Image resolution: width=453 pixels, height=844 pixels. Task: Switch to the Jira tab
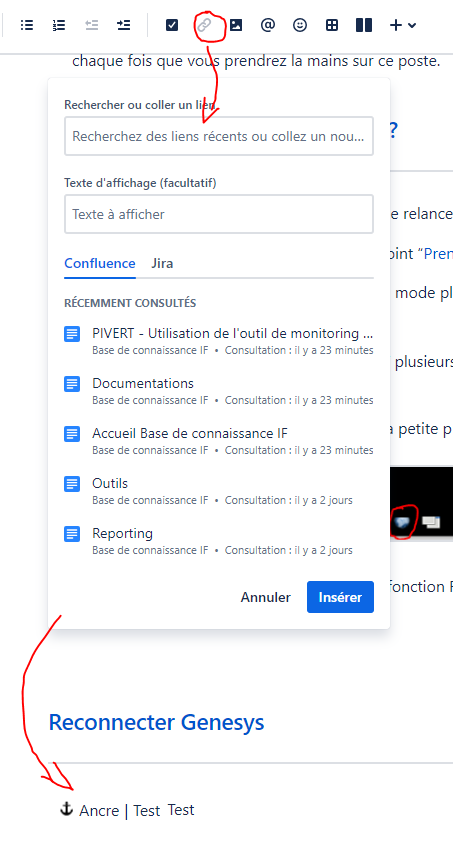[162, 263]
